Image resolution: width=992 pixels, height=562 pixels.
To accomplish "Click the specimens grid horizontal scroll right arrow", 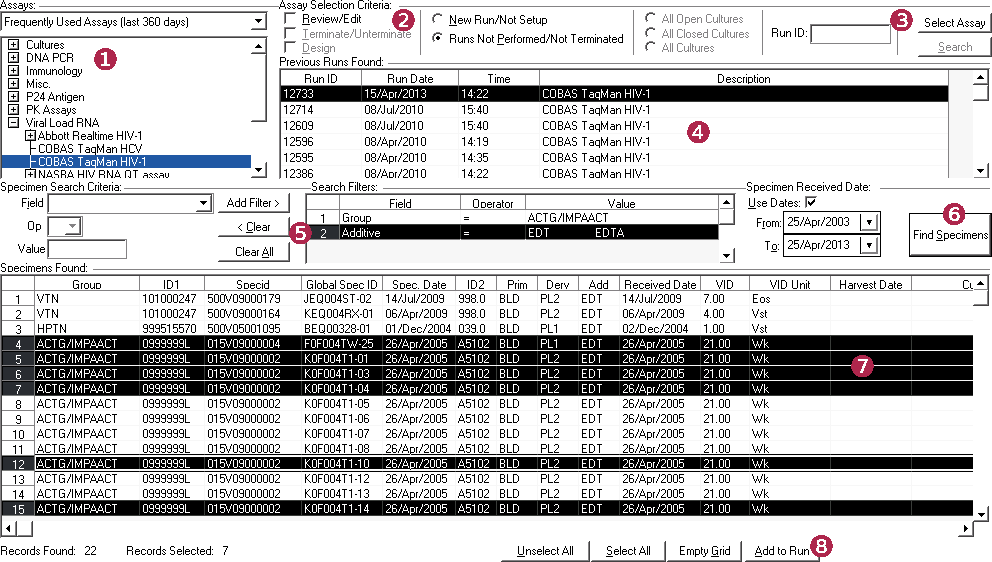I will pyautogui.click(x=966, y=528).
